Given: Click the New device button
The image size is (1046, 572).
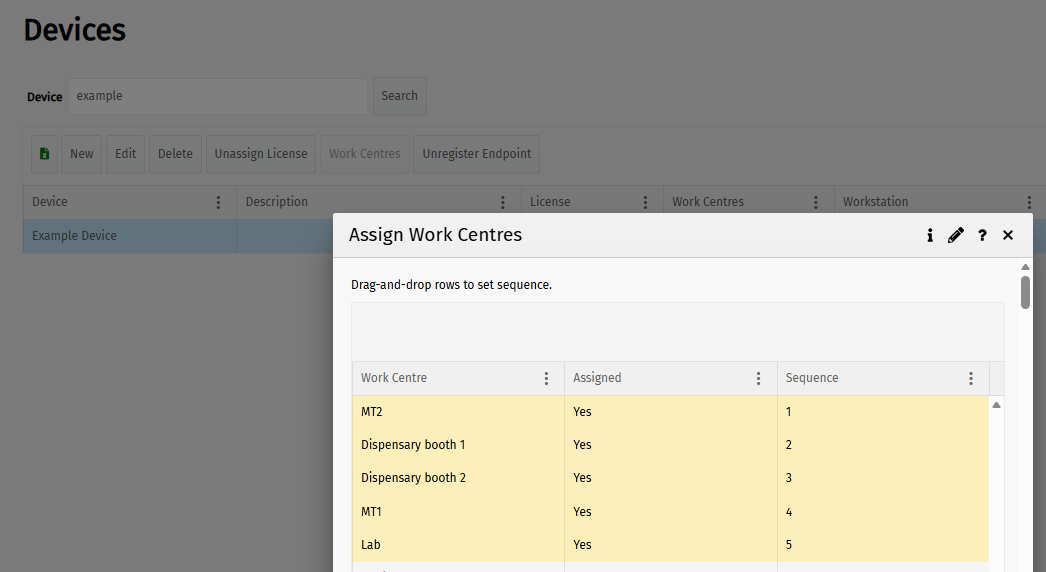Looking at the screenshot, I should pyautogui.click(x=82, y=154).
